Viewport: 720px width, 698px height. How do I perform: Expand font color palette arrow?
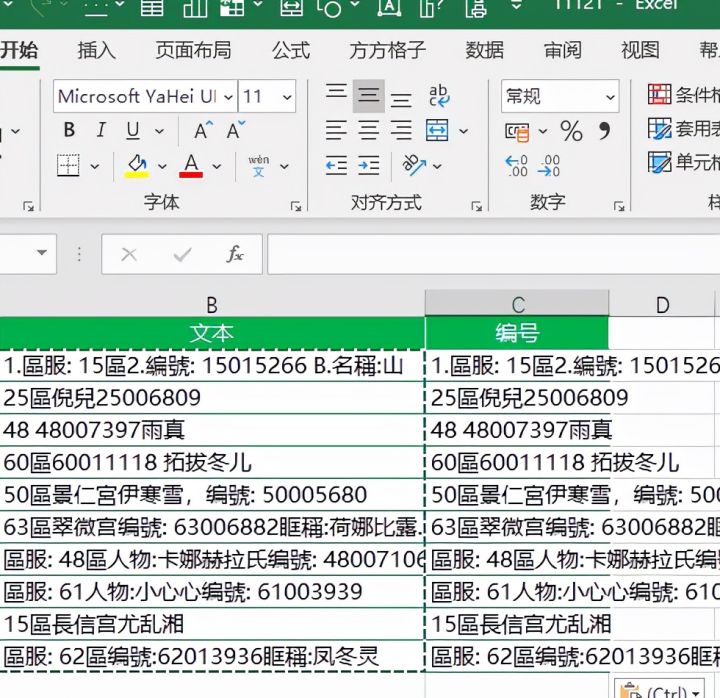pyautogui.click(x=216, y=166)
